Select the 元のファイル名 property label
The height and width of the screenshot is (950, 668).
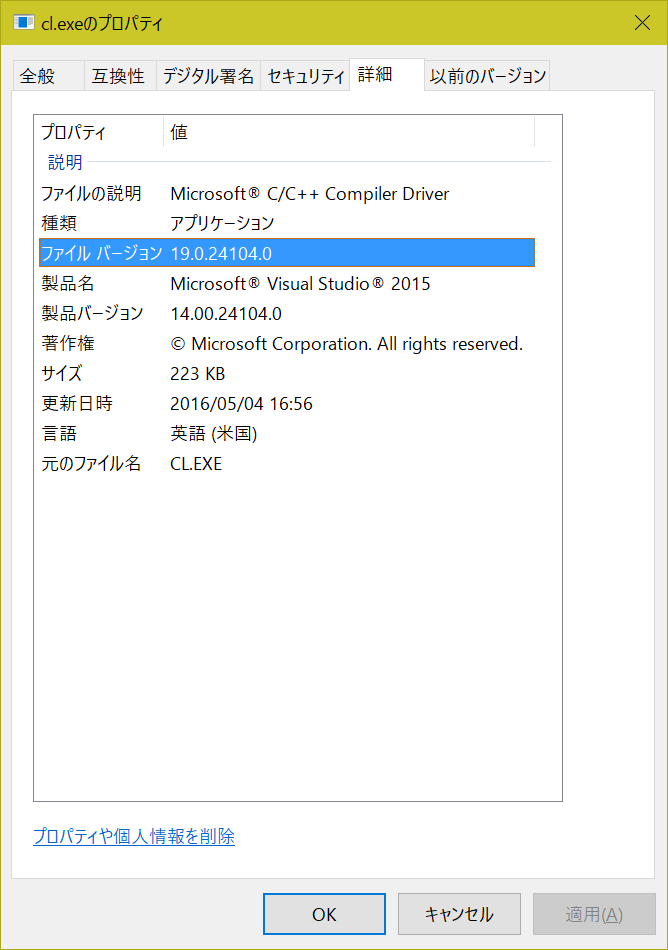pyautogui.click(x=91, y=463)
